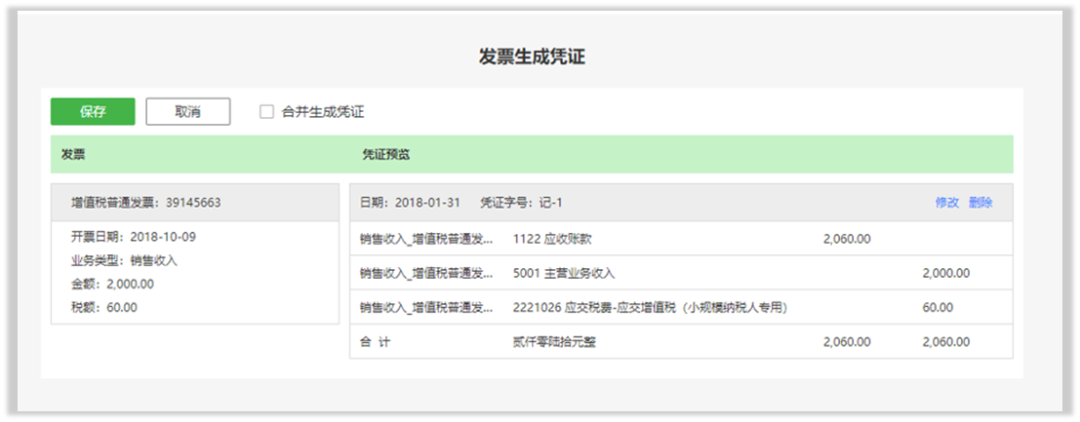Screen dimensions: 1080x422
Task: Click the voucher number 凭证字号：记-1
Action: tap(521, 202)
